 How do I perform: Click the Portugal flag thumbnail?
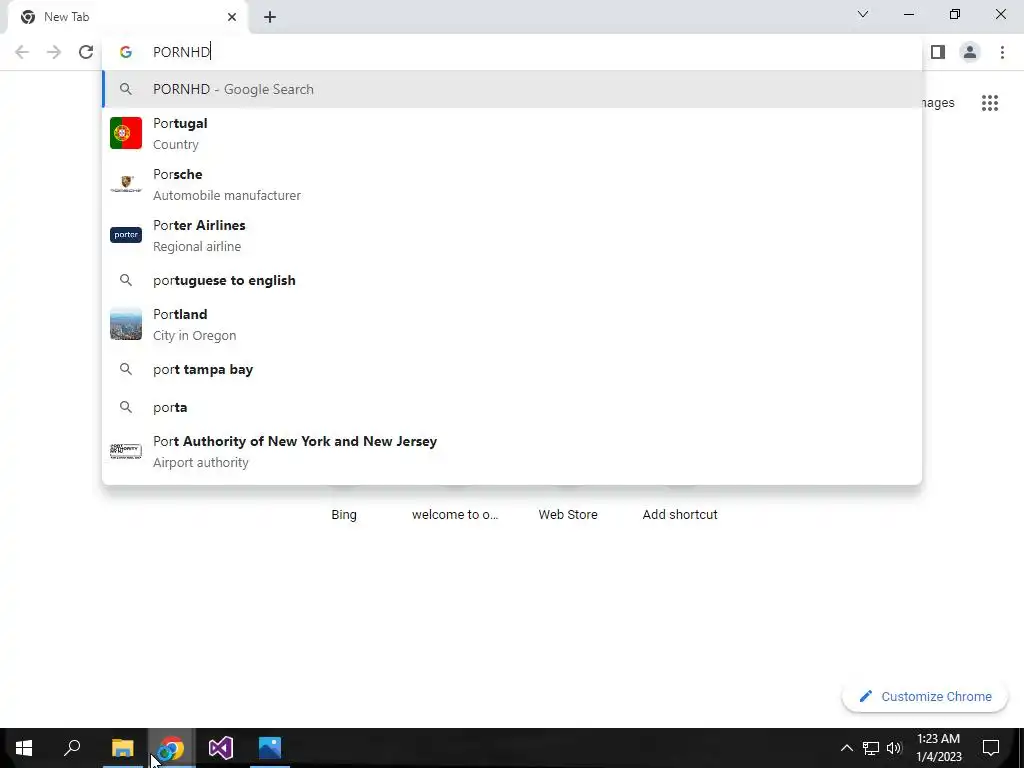click(x=126, y=133)
